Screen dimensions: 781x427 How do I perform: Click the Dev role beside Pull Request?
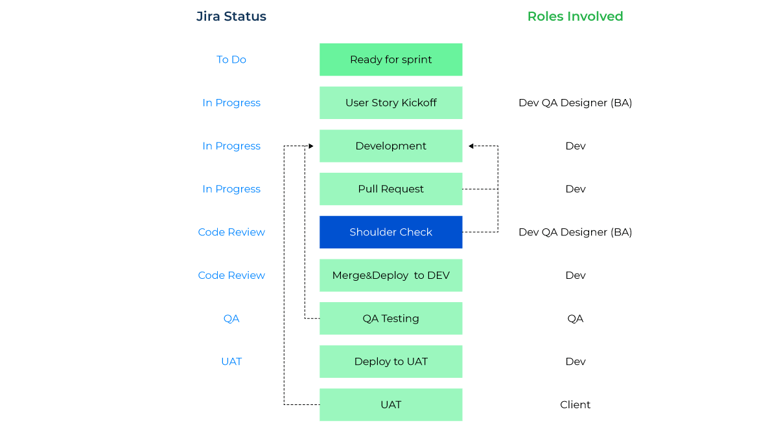click(575, 189)
